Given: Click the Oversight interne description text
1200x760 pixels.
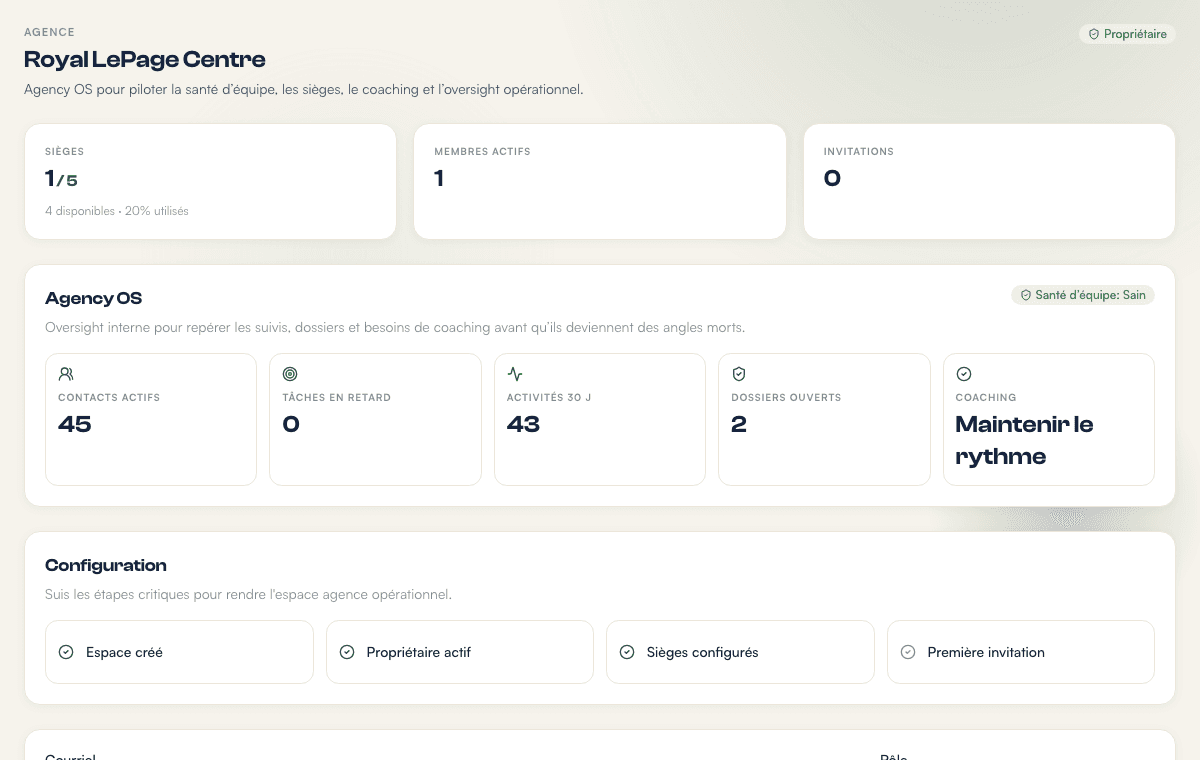Looking at the screenshot, I should click(x=395, y=327).
